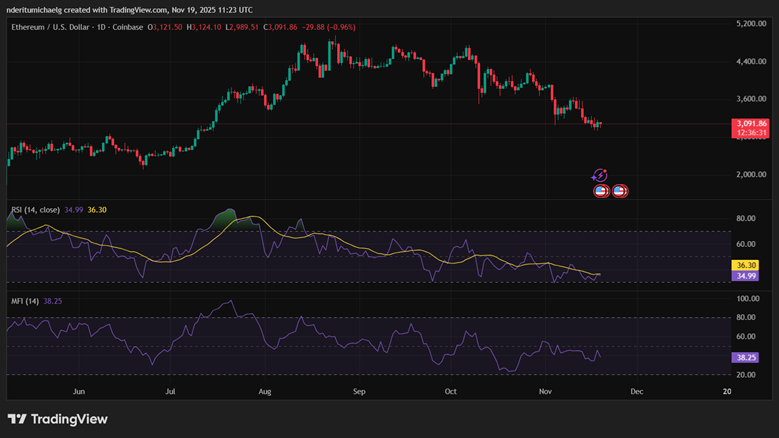Click the TradingView wordmark text
This screenshot has height=438, width=779.
click(x=69, y=419)
